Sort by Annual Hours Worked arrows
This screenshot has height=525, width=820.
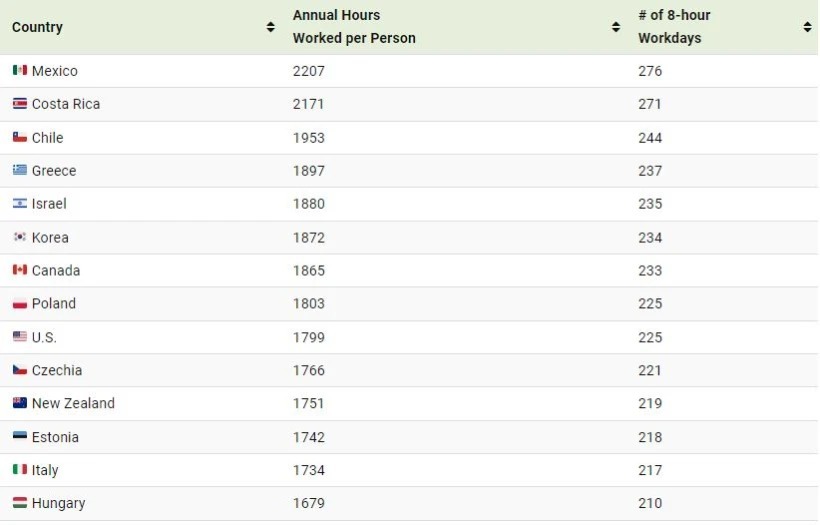616,27
